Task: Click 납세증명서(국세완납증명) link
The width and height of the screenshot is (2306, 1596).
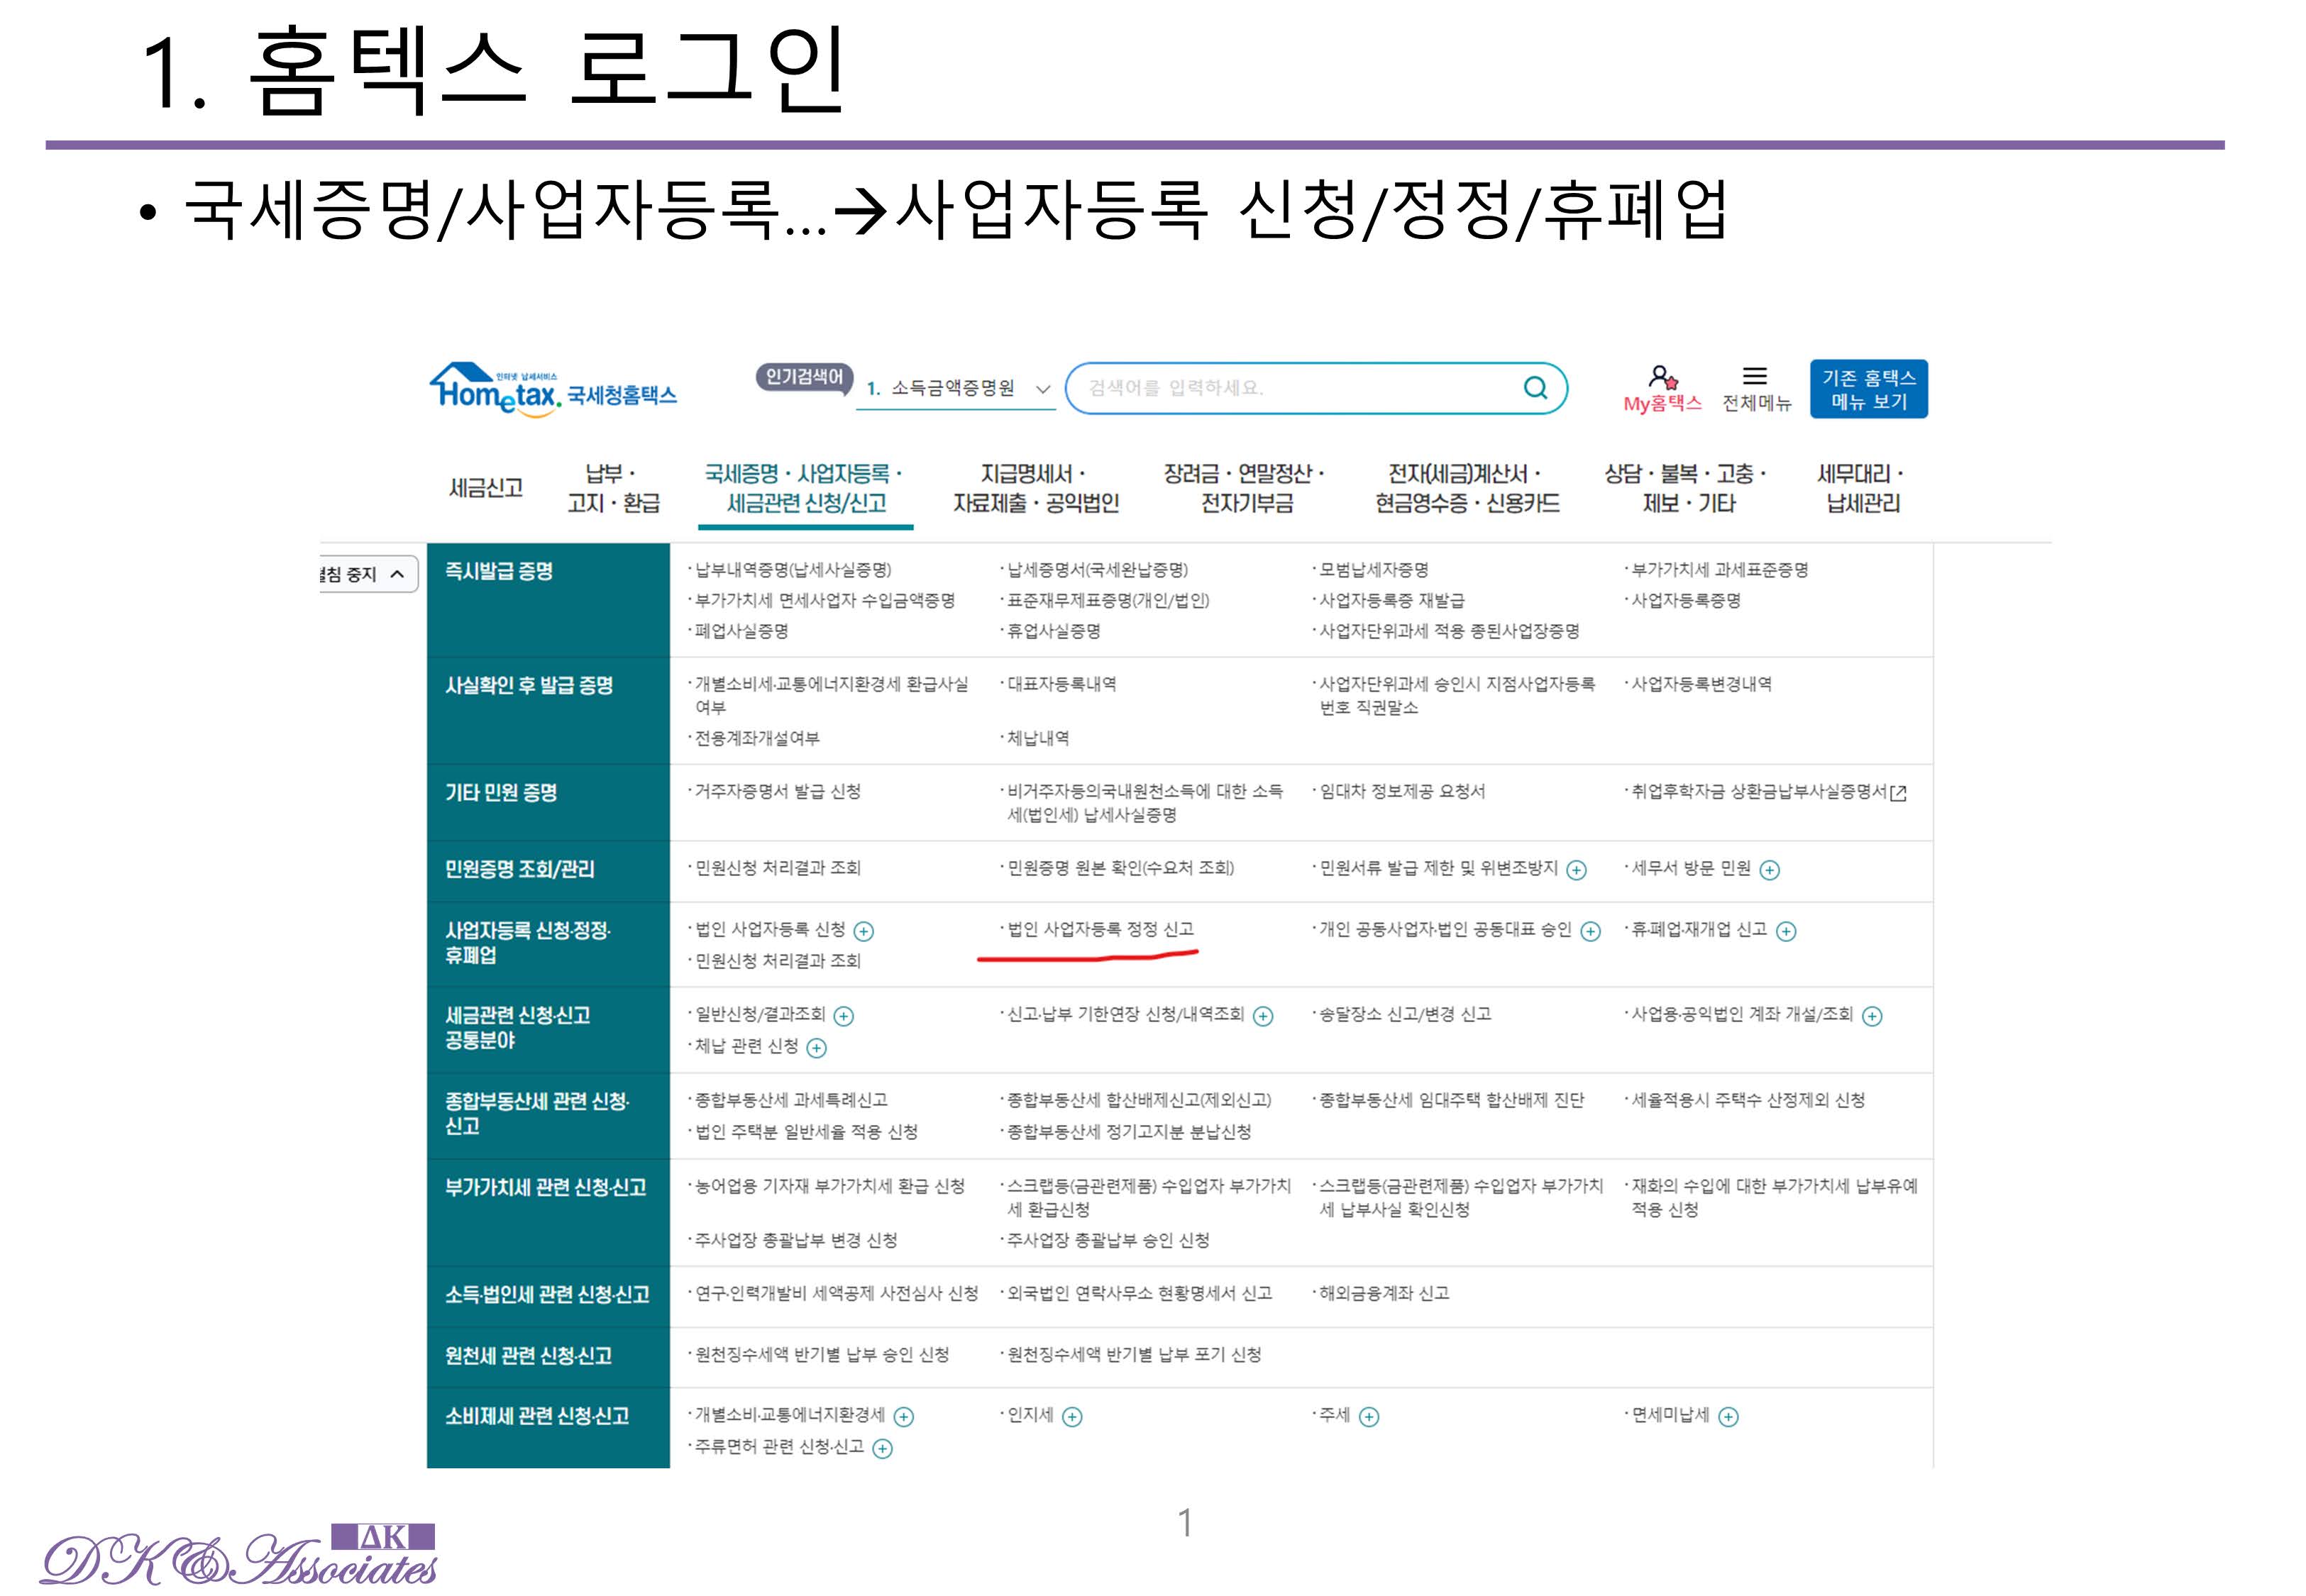Action: click(x=1097, y=570)
